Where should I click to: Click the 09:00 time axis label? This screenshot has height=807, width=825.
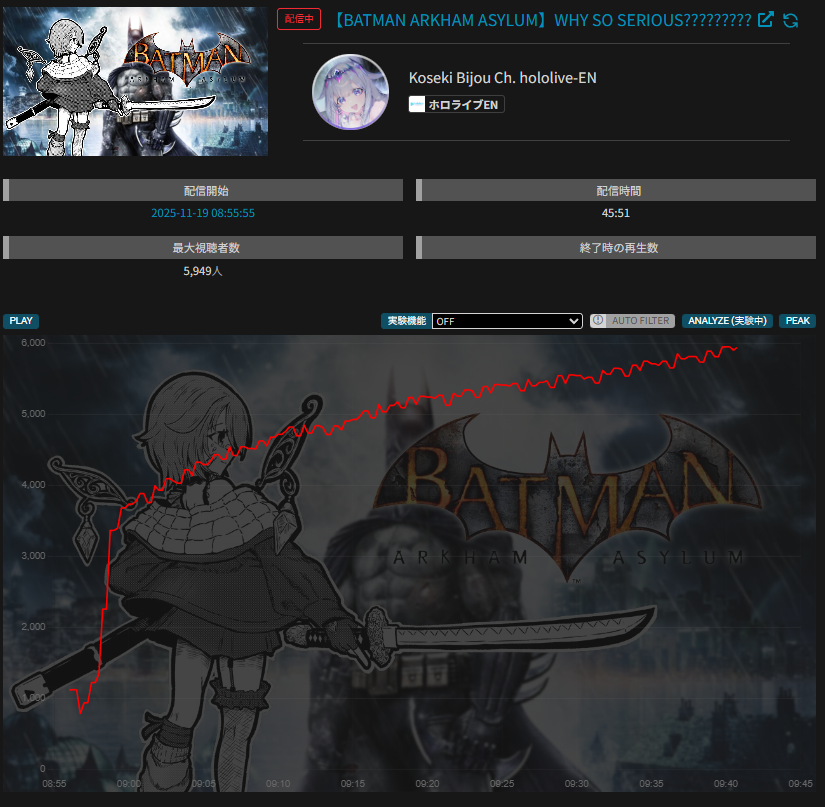click(x=129, y=783)
